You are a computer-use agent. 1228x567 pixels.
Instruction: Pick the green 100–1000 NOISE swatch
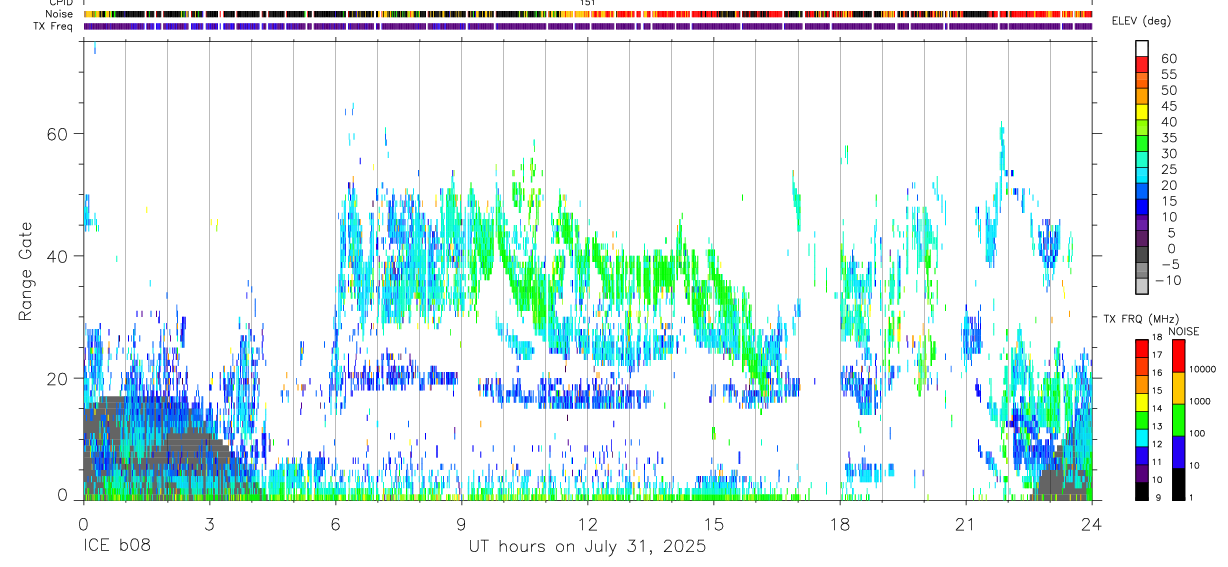[x=1178, y=420]
